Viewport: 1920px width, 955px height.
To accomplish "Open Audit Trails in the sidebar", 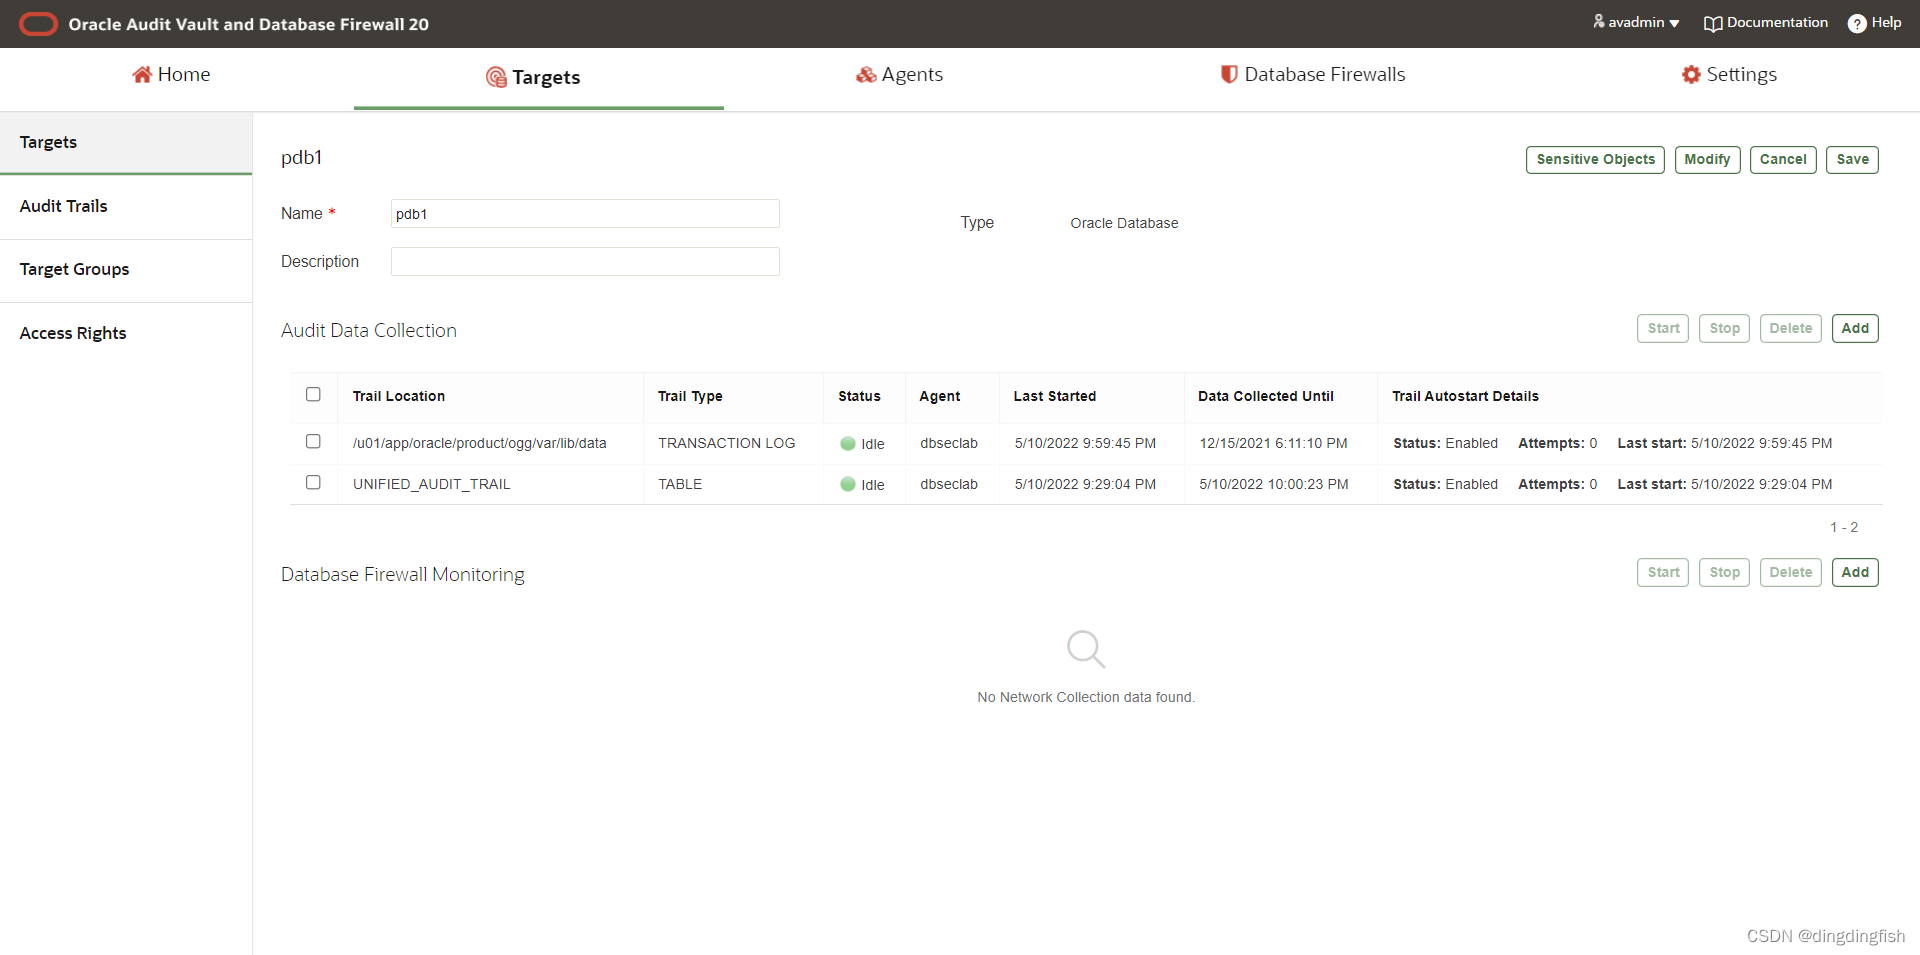I will 126,206.
